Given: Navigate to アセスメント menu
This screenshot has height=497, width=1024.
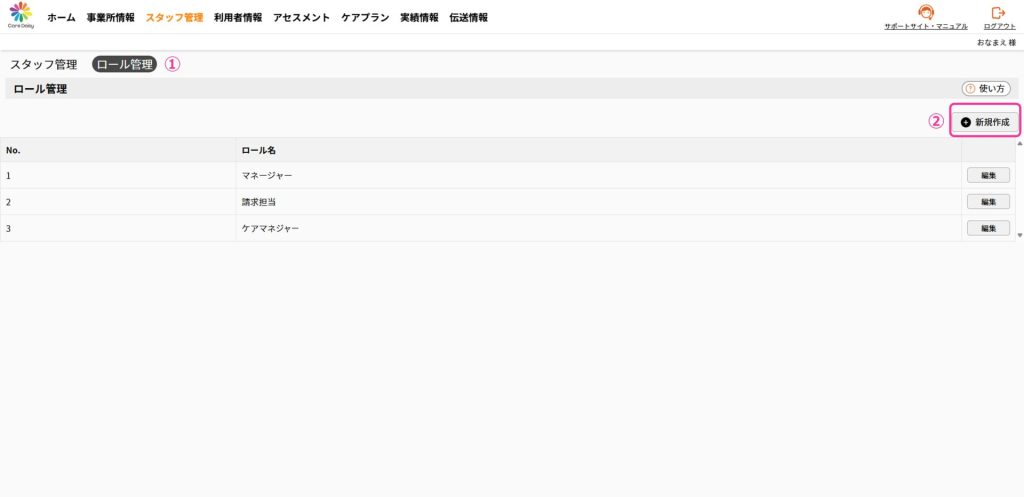Looking at the screenshot, I should 301,18.
